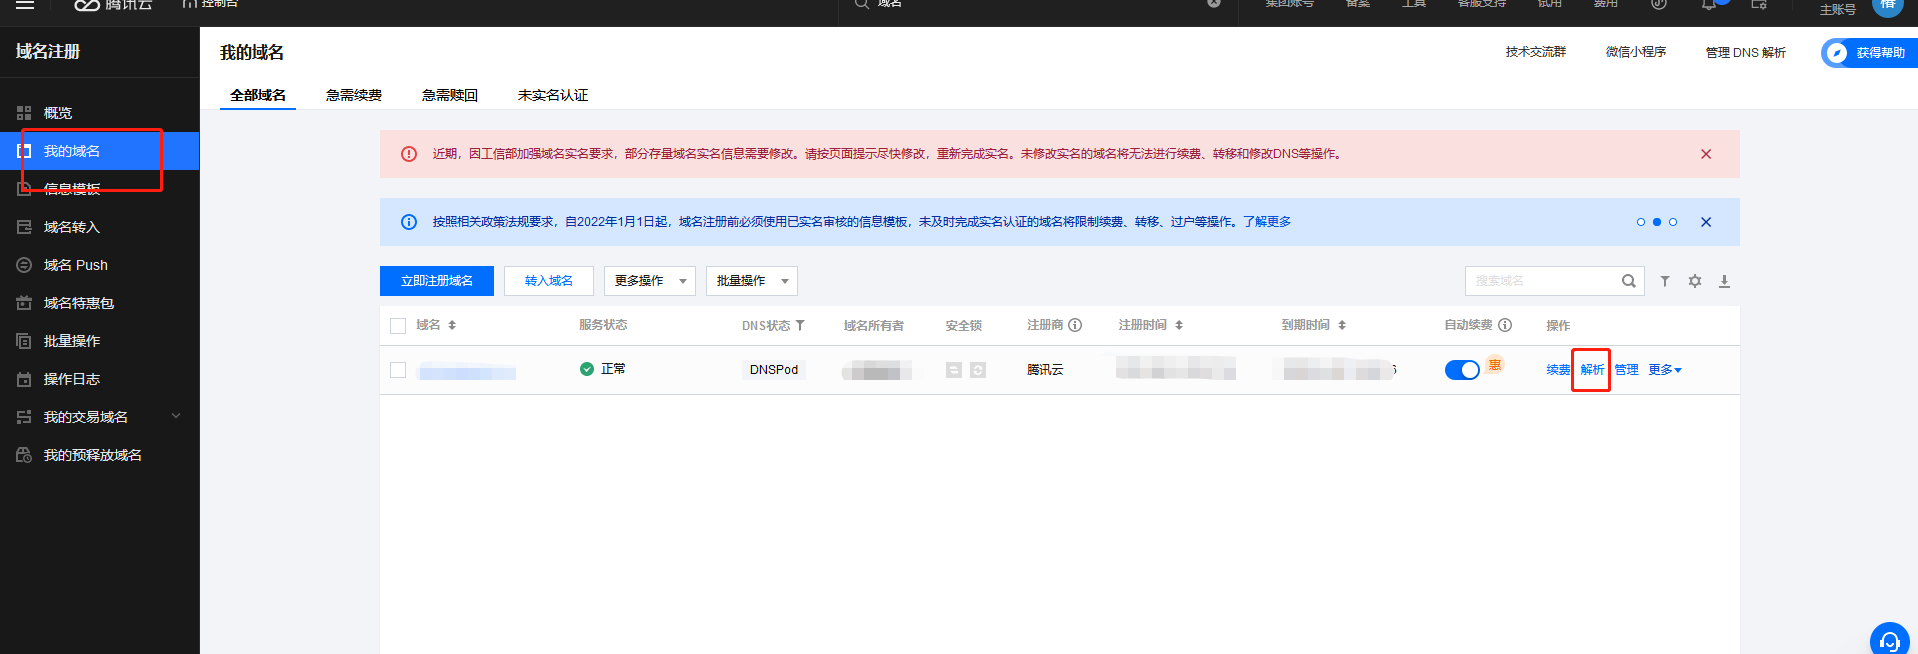Click the search magnifier in domain search box
Screen dimensions: 1918x654
pos(1628,282)
